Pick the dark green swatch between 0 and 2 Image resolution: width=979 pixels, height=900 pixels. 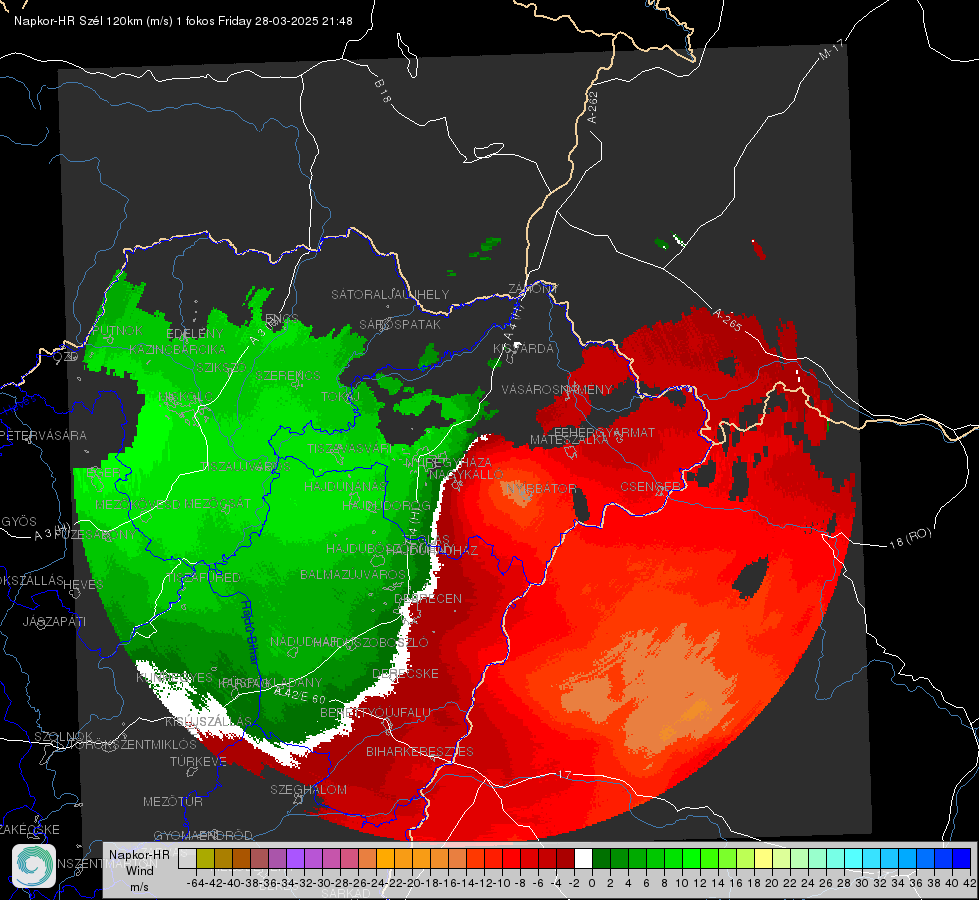[x=601, y=858]
